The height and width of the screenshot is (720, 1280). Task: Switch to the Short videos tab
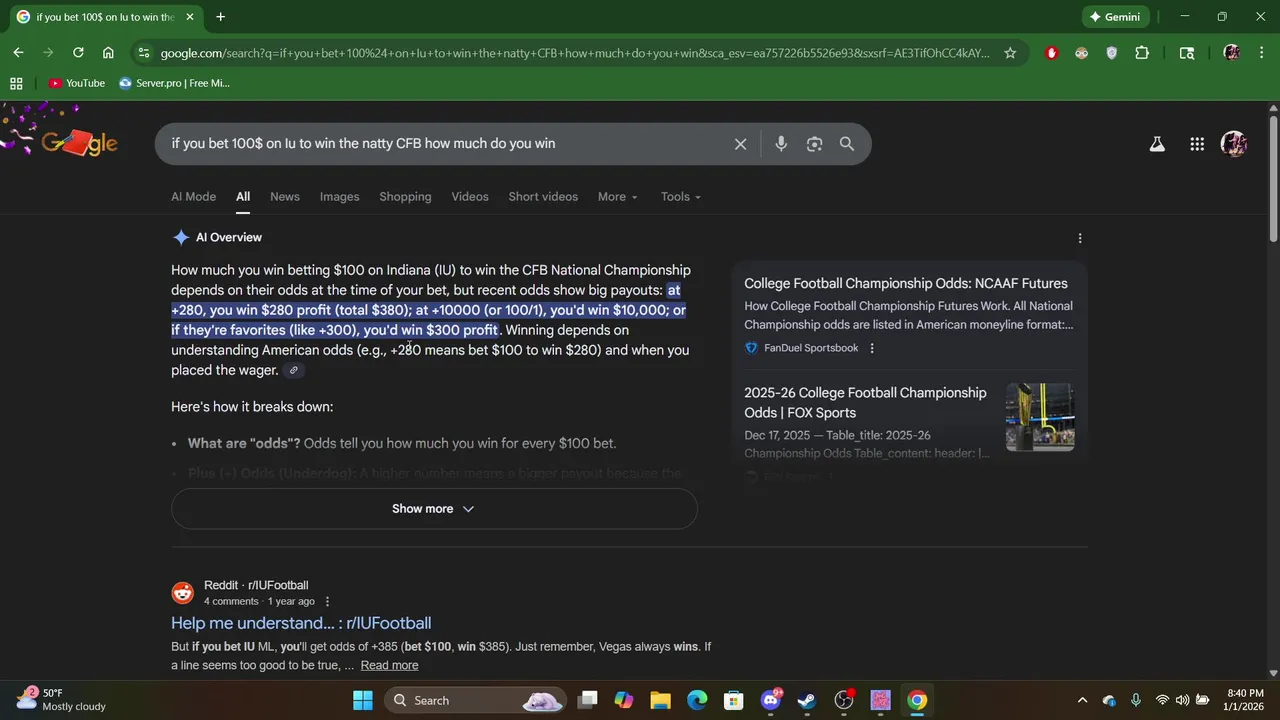(543, 197)
